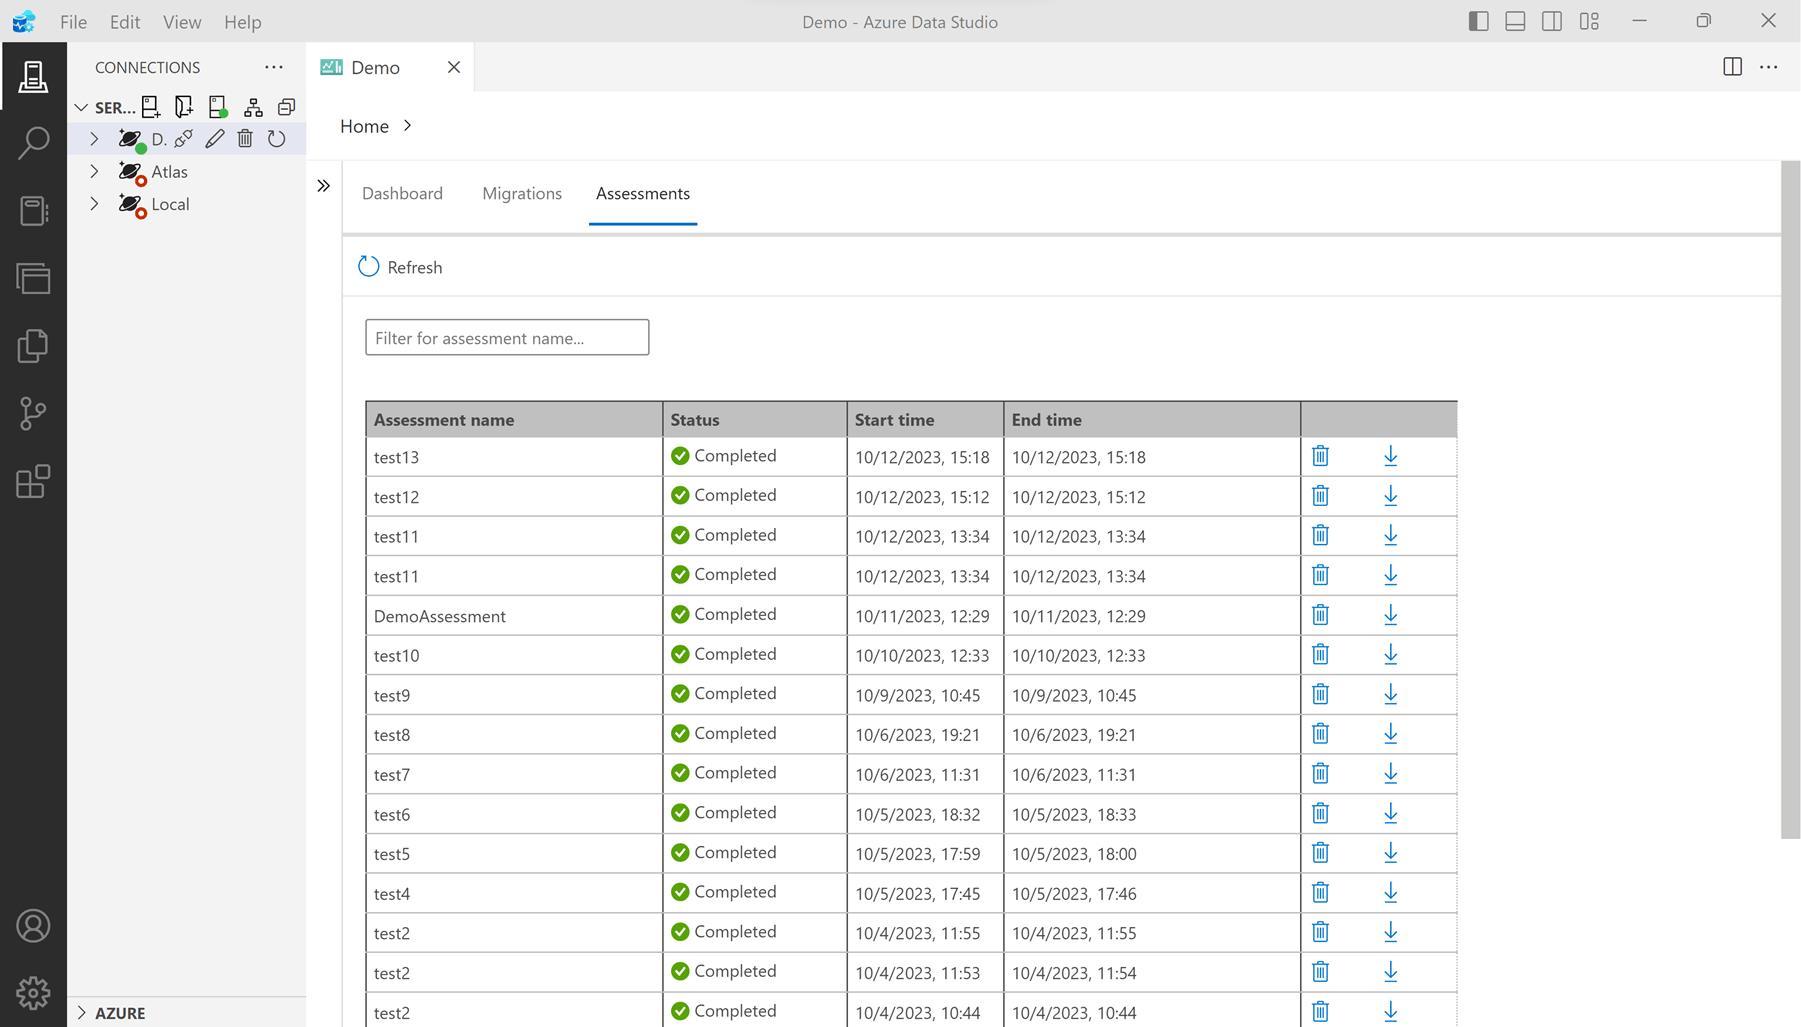Expand the Local connection node
The width and height of the screenshot is (1801, 1027).
(94, 204)
